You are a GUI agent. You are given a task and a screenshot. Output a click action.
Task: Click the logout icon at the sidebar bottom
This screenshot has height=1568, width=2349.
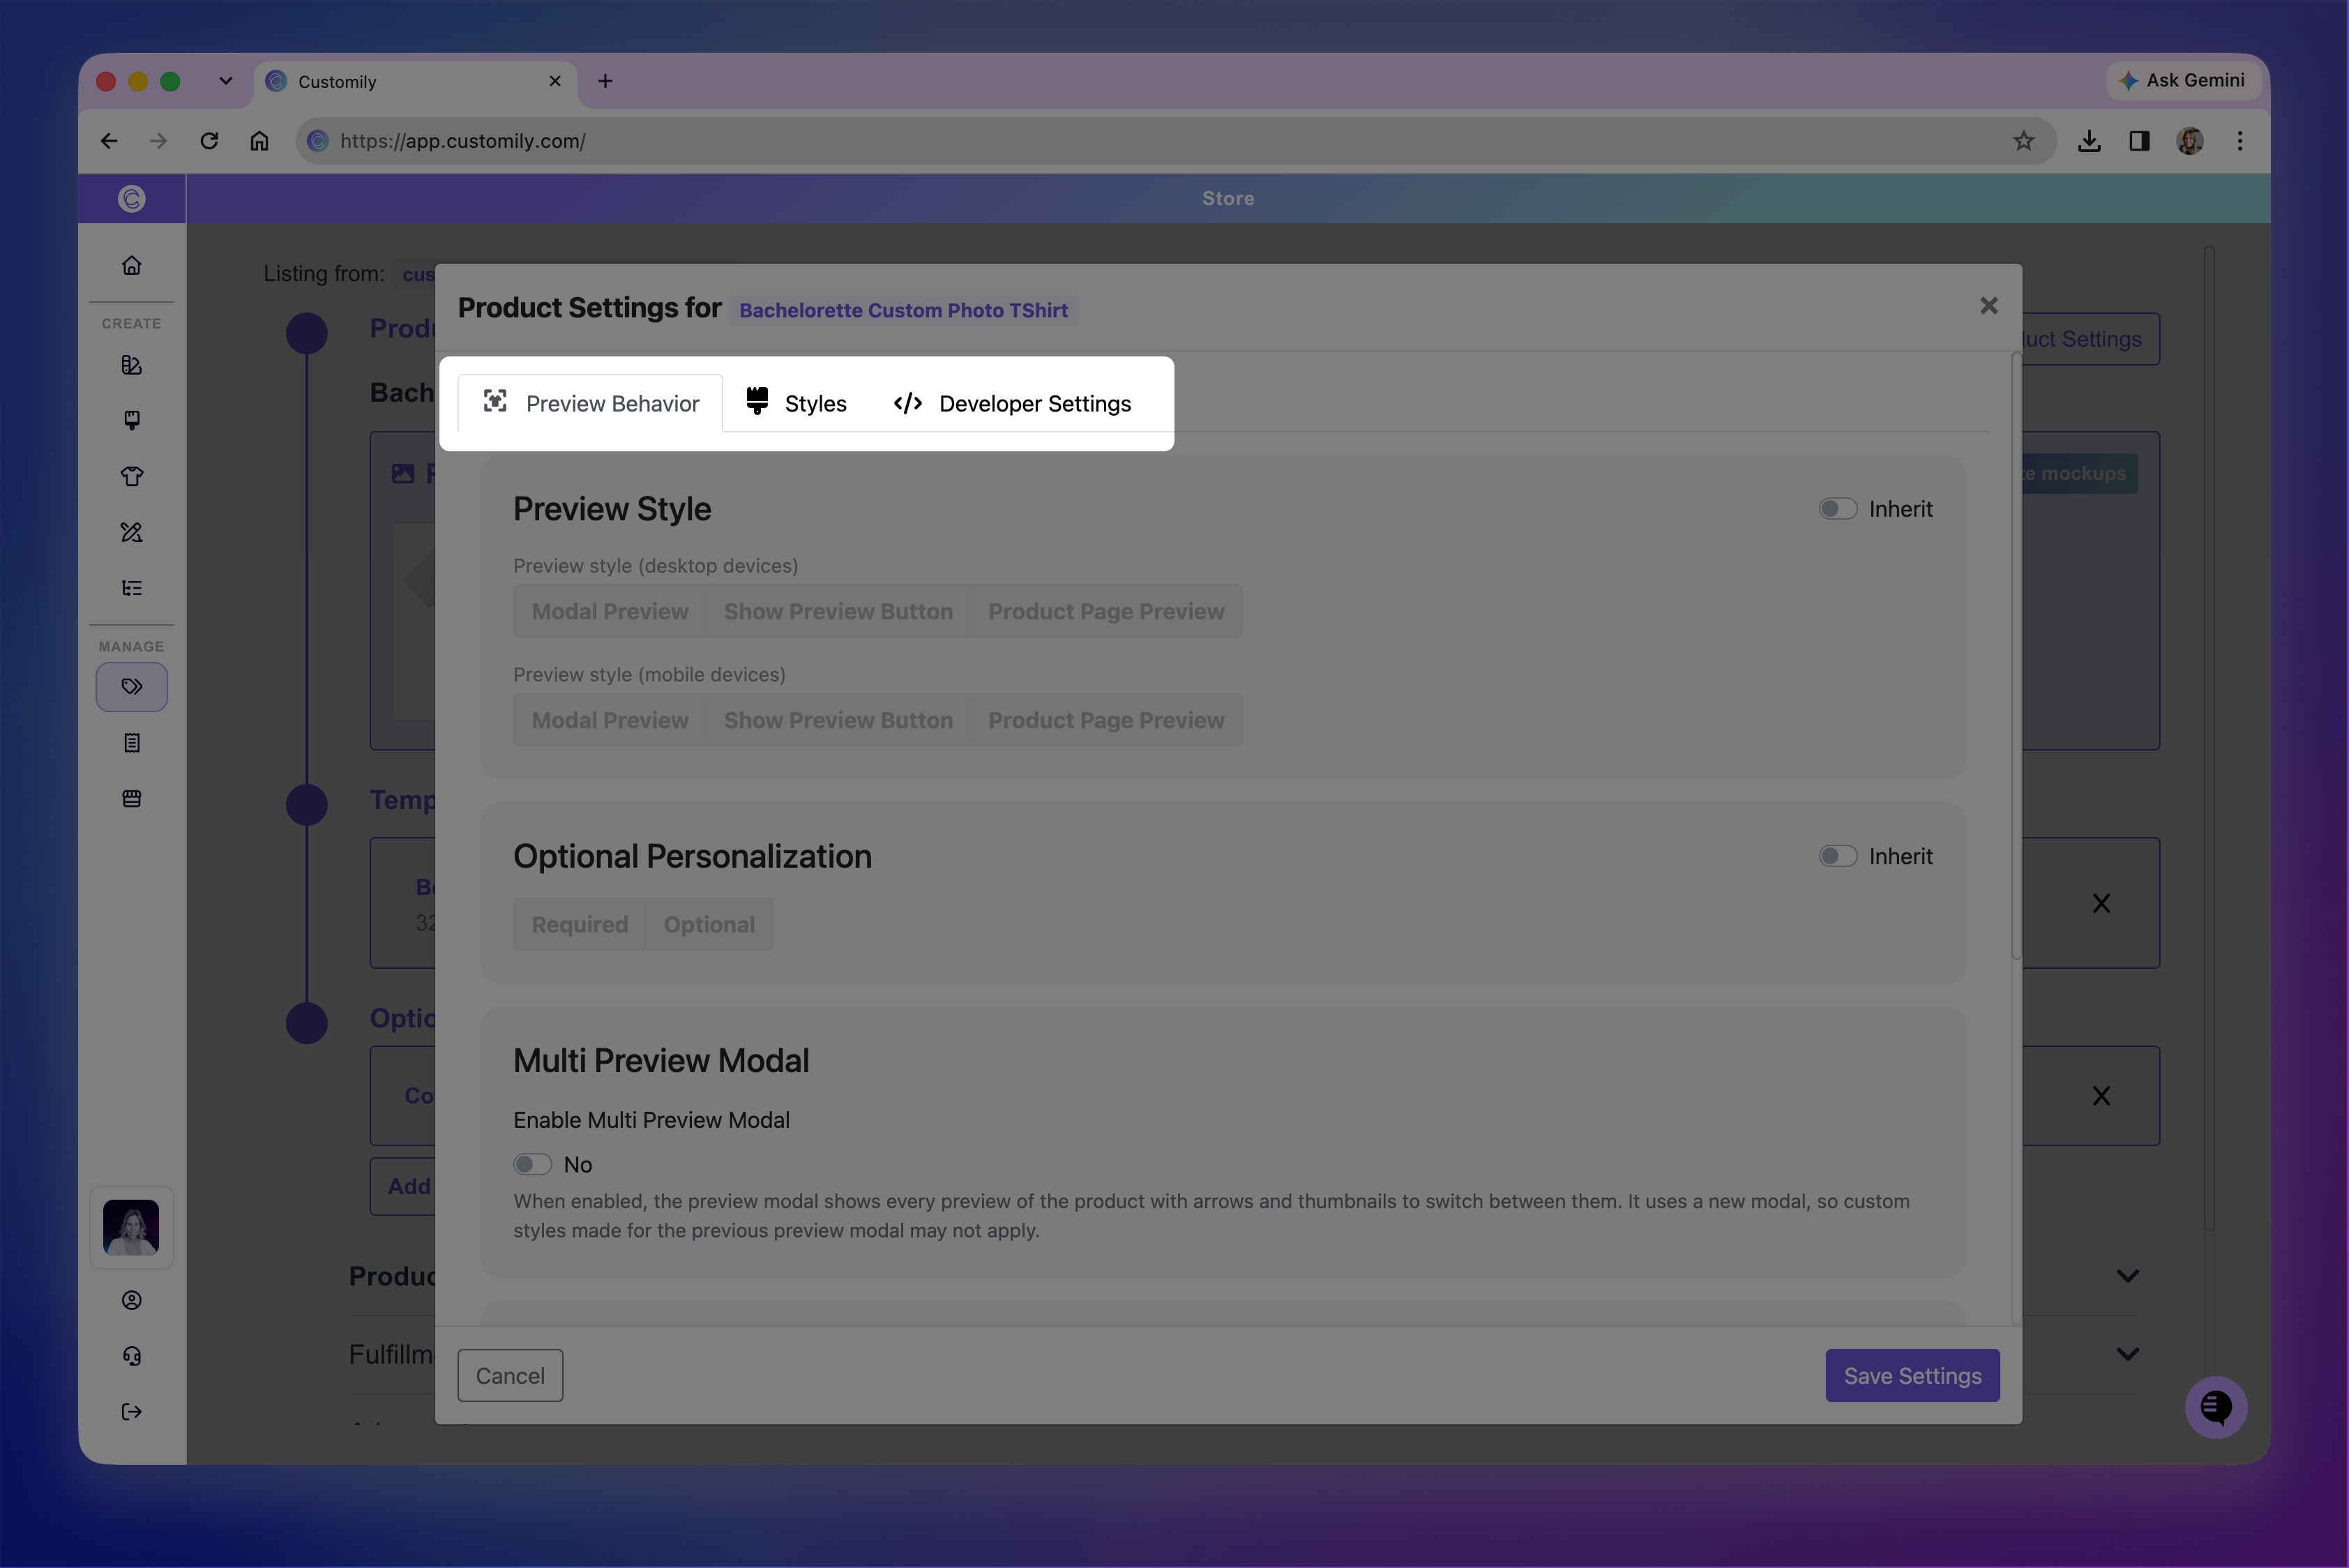(131, 1412)
